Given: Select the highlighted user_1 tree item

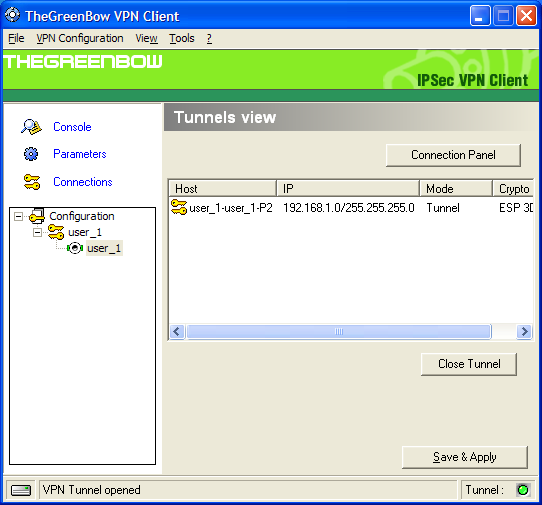Looking at the screenshot, I should tap(104, 248).
